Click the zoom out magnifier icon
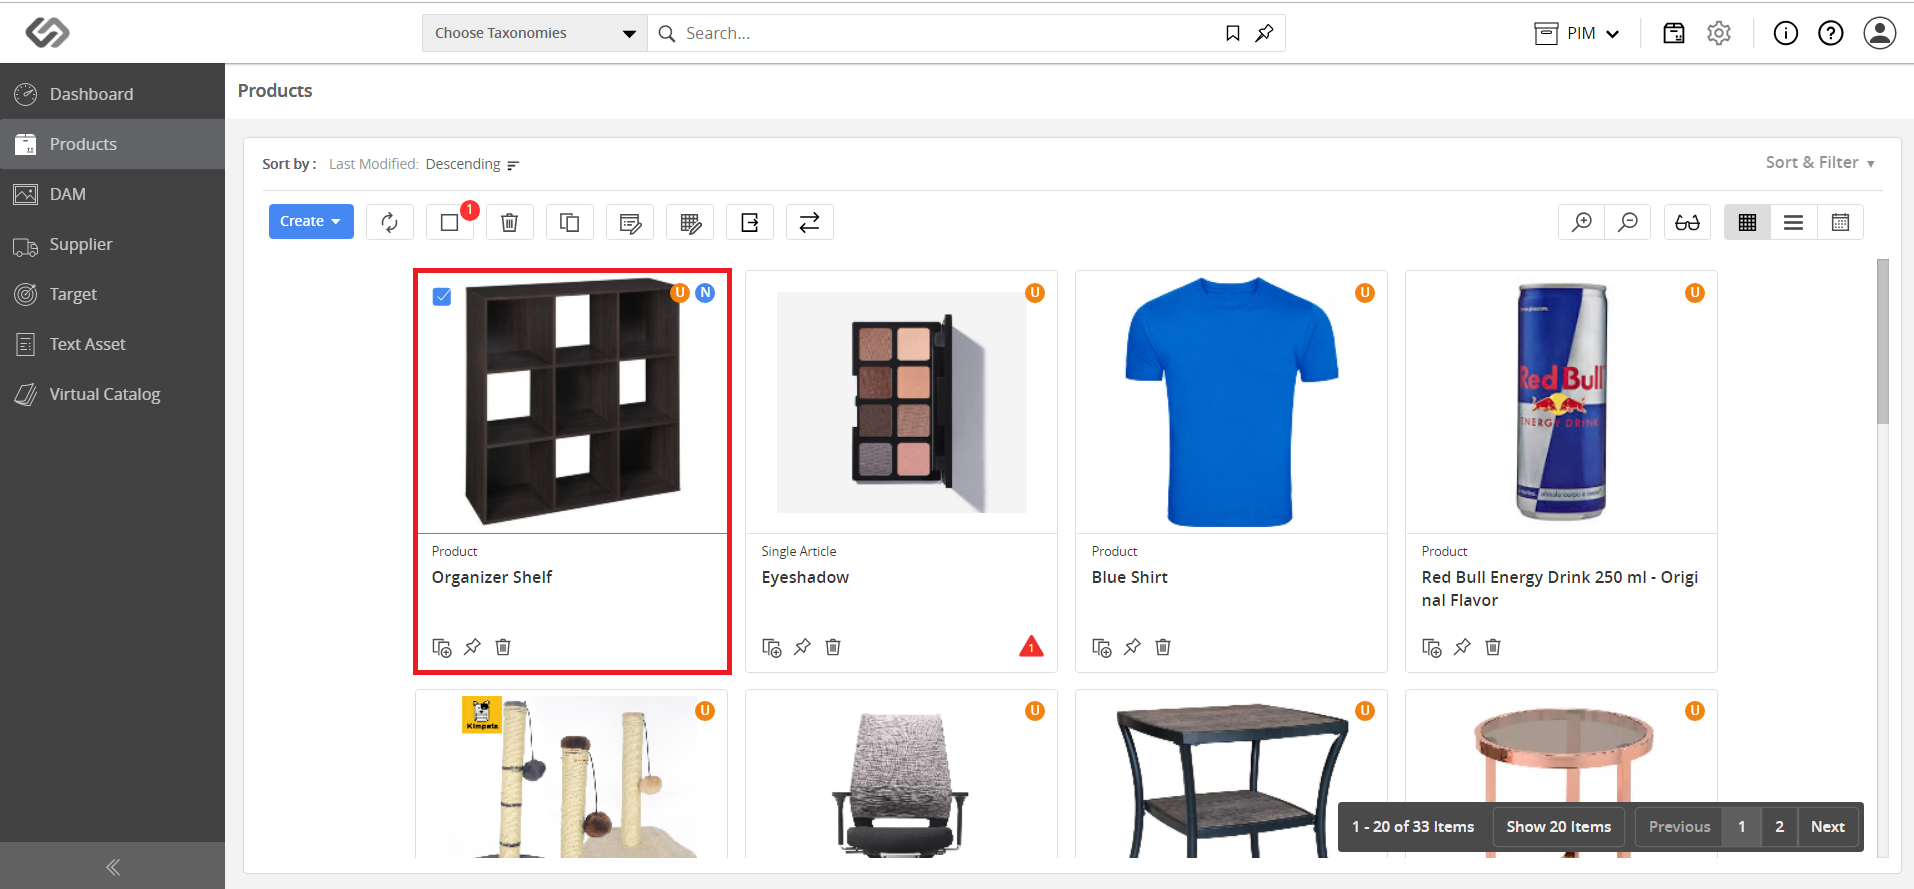 point(1628,222)
